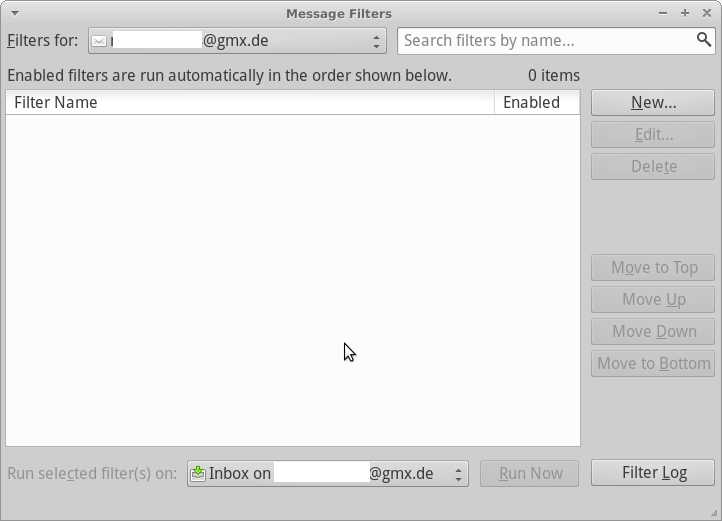The width and height of the screenshot is (722, 521).
Task: Close the Message Filters window
Action: (707, 13)
